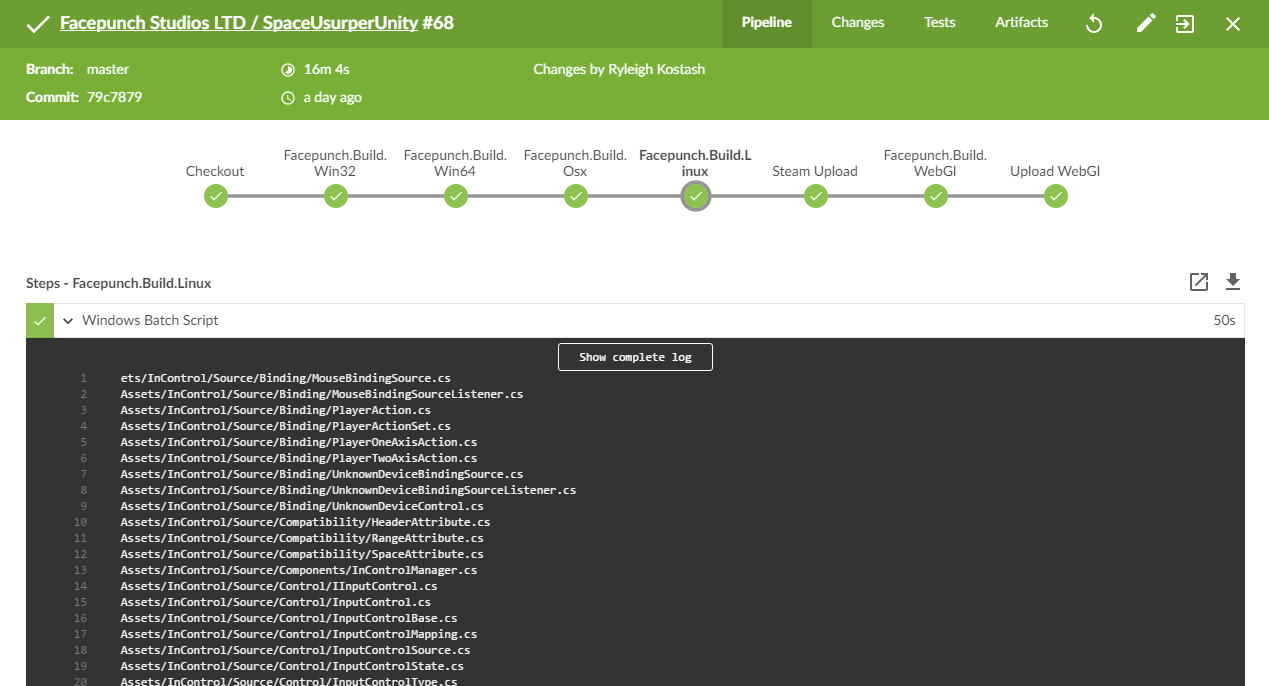Viewport: 1269px width, 686px height.
Task: Click the branch name master
Action: (x=108, y=69)
